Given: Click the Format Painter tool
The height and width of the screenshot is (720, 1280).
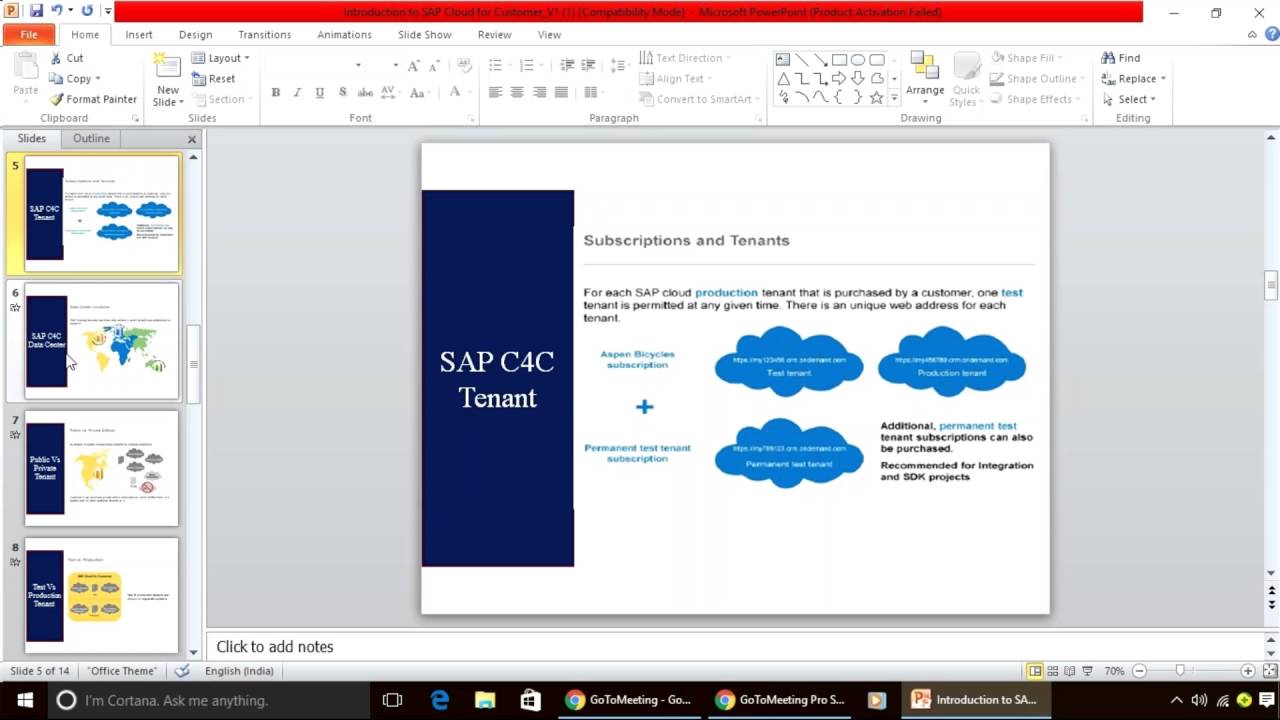Looking at the screenshot, I should [x=94, y=99].
